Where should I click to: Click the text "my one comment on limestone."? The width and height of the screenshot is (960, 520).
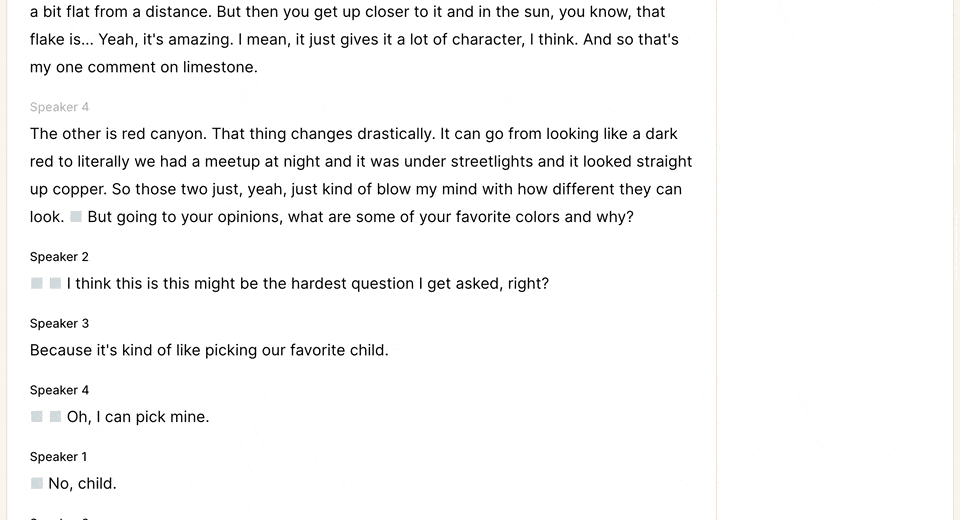144,67
